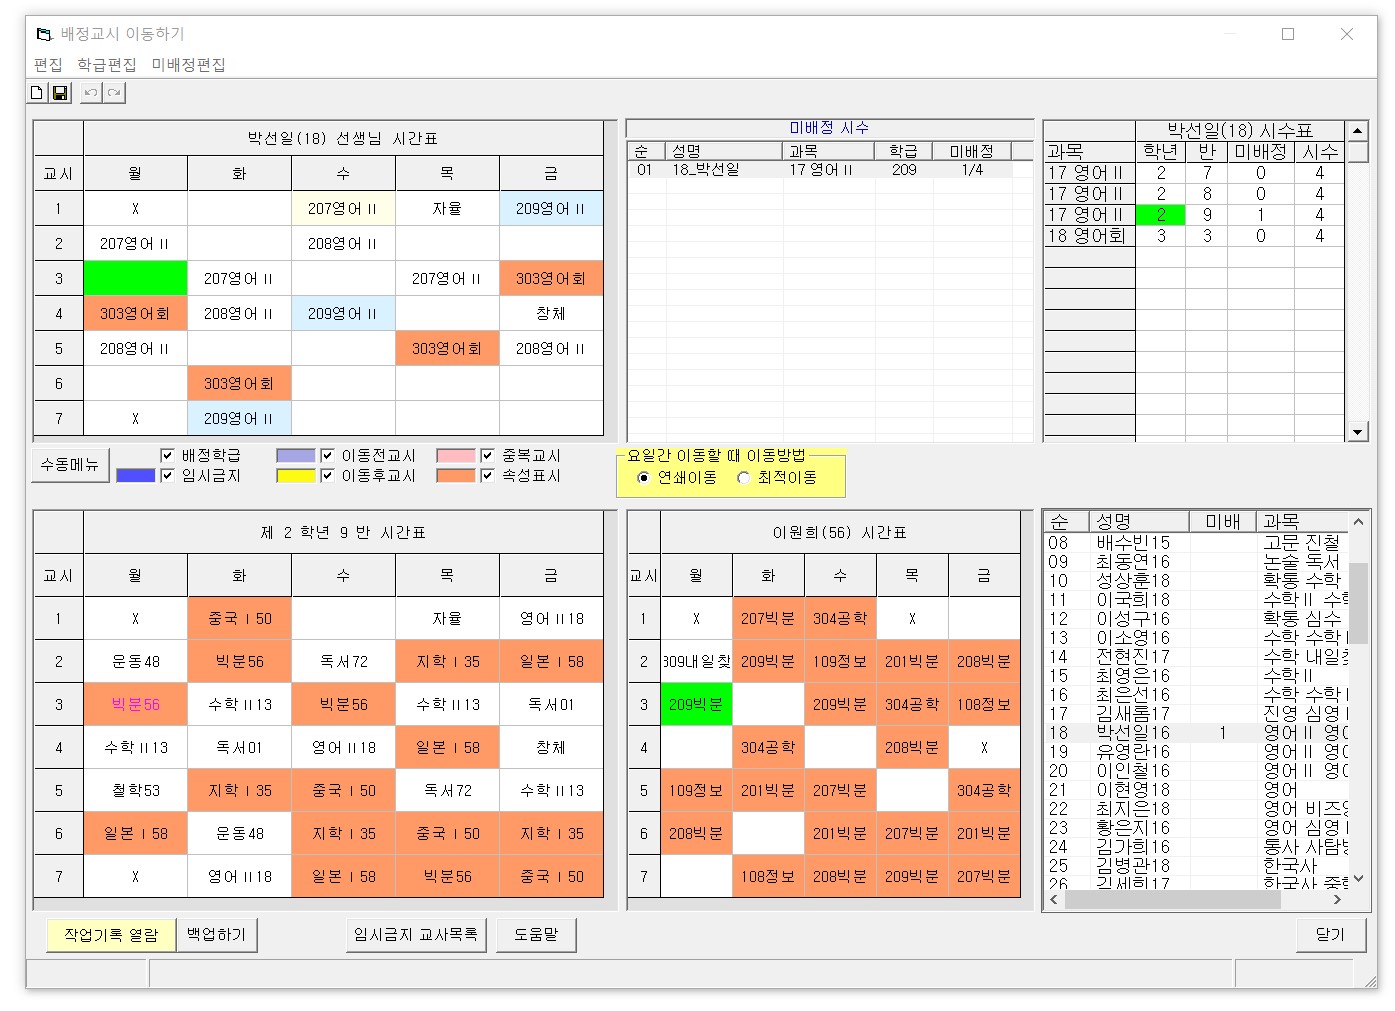The width and height of the screenshot is (1395, 1011).
Task: Uncheck the 이동후교시 checkbox
Action: pos(327,475)
